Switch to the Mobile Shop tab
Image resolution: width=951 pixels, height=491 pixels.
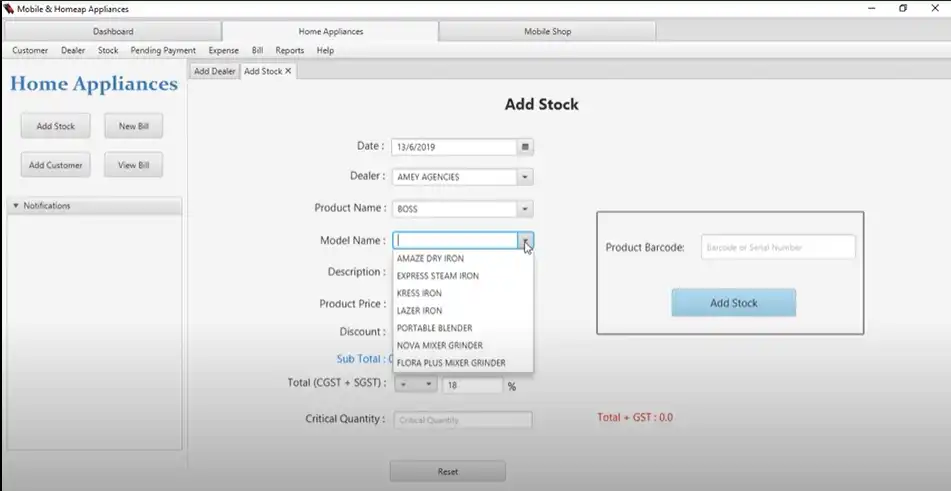tap(547, 32)
